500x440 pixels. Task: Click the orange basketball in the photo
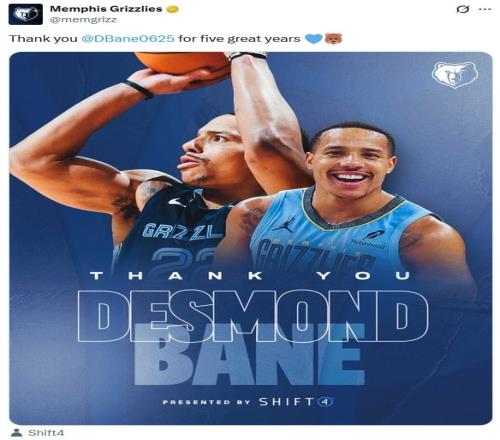[183, 63]
